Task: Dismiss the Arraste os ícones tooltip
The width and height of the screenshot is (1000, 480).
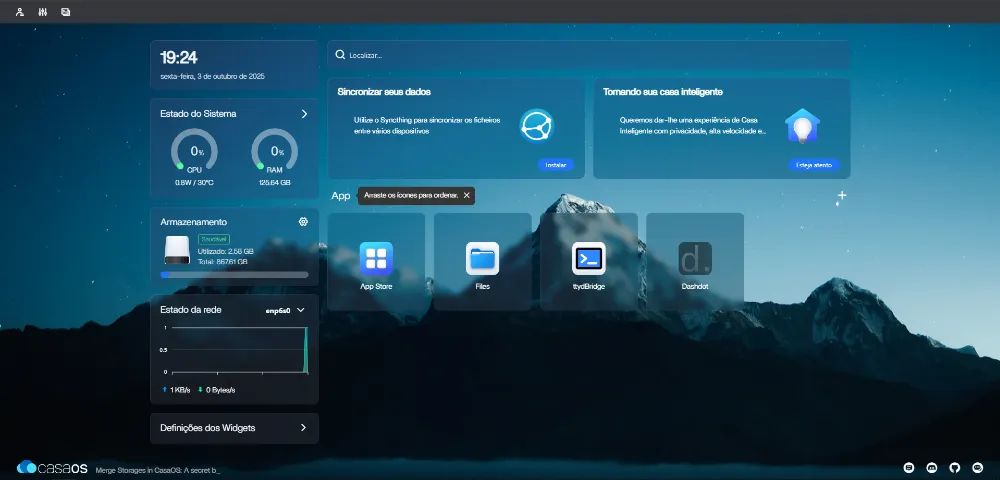Action: (x=466, y=195)
